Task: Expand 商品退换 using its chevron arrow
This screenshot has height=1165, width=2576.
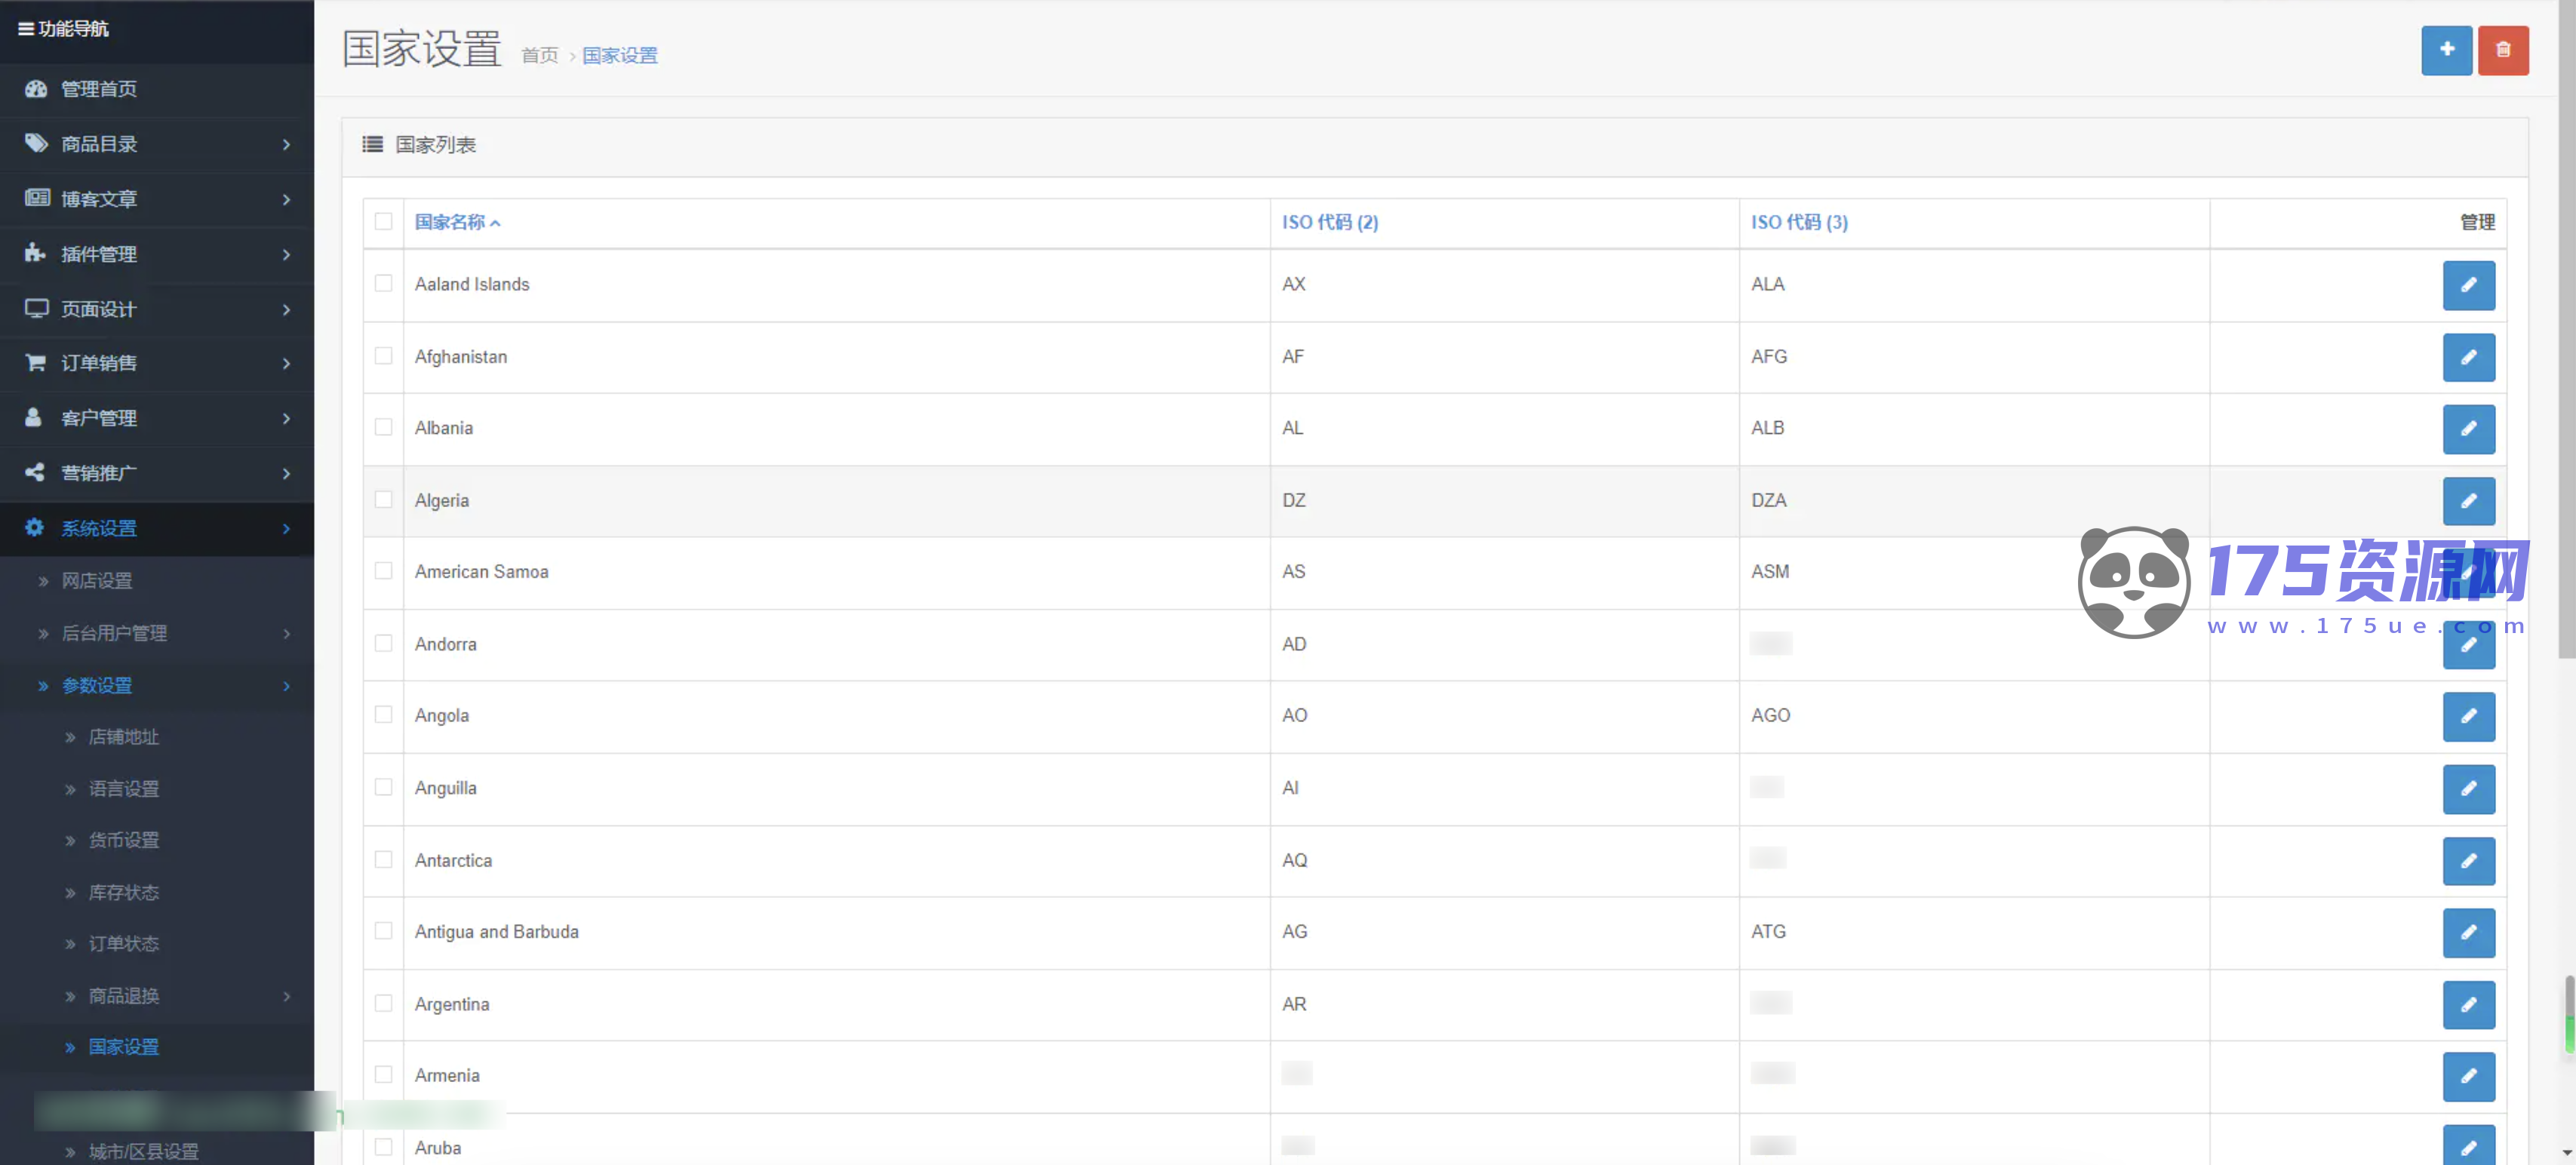Action: tap(286, 997)
